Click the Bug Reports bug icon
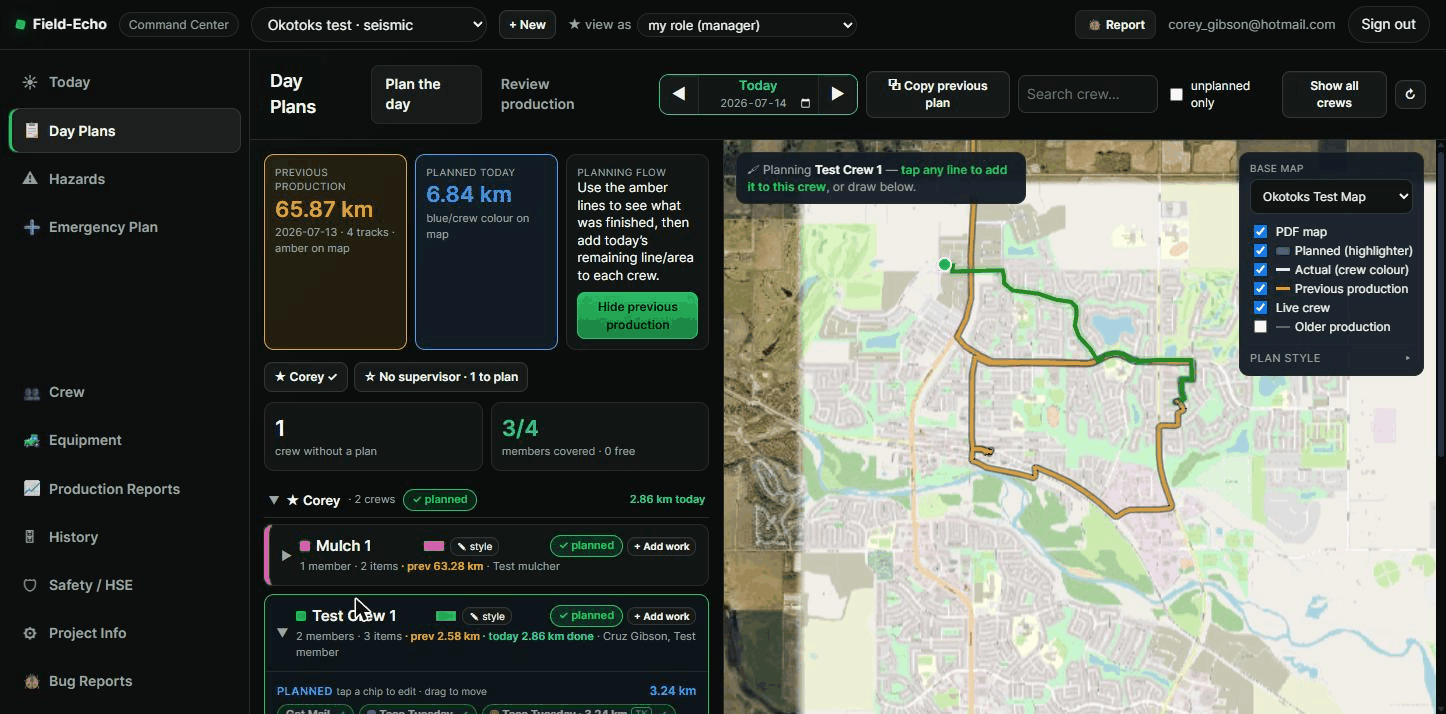The width and height of the screenshot is (1446, 714). [31, 681]
